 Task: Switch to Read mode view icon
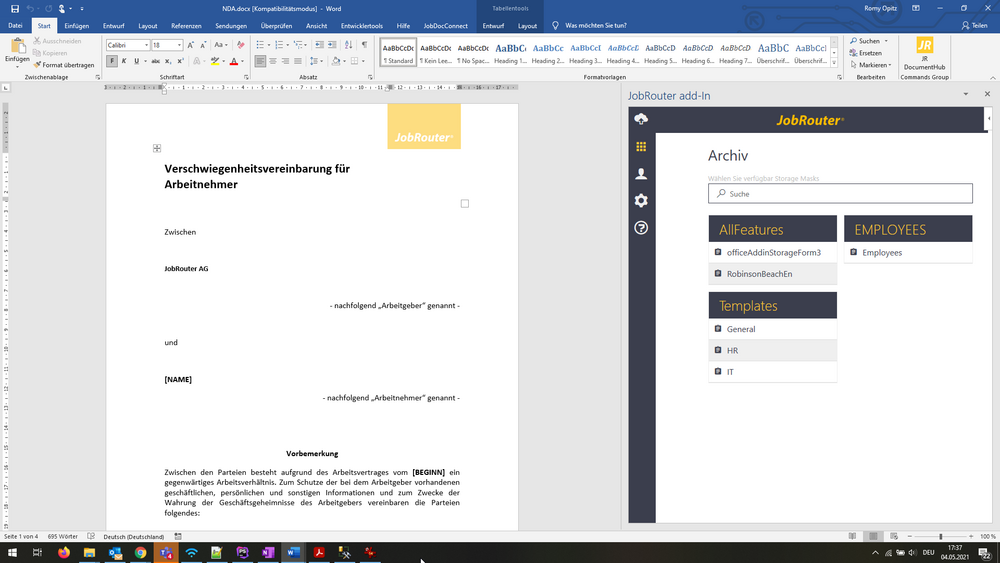(x=853, y=536)
